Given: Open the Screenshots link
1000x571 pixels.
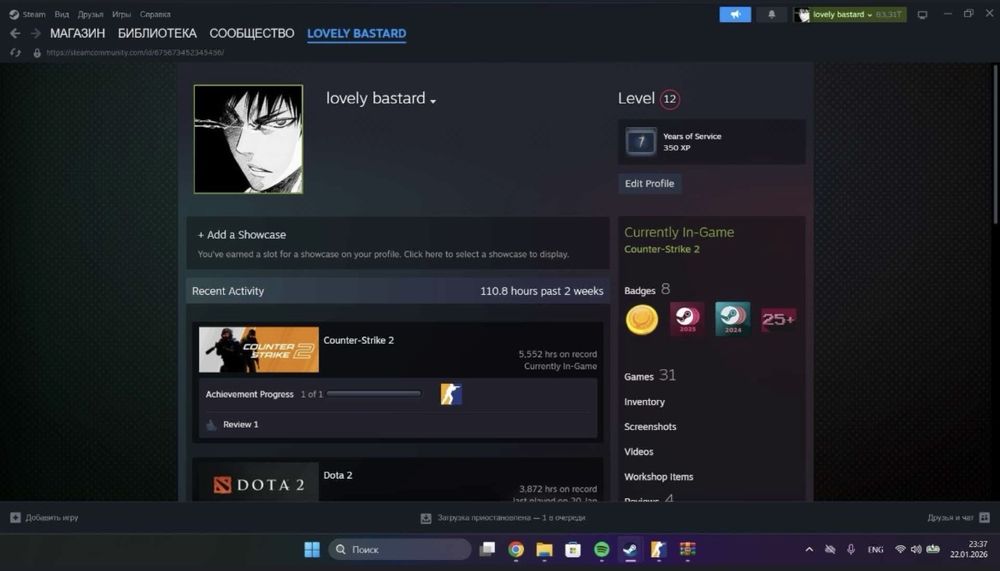Looking at the screenshot, I should pos(650,427).
